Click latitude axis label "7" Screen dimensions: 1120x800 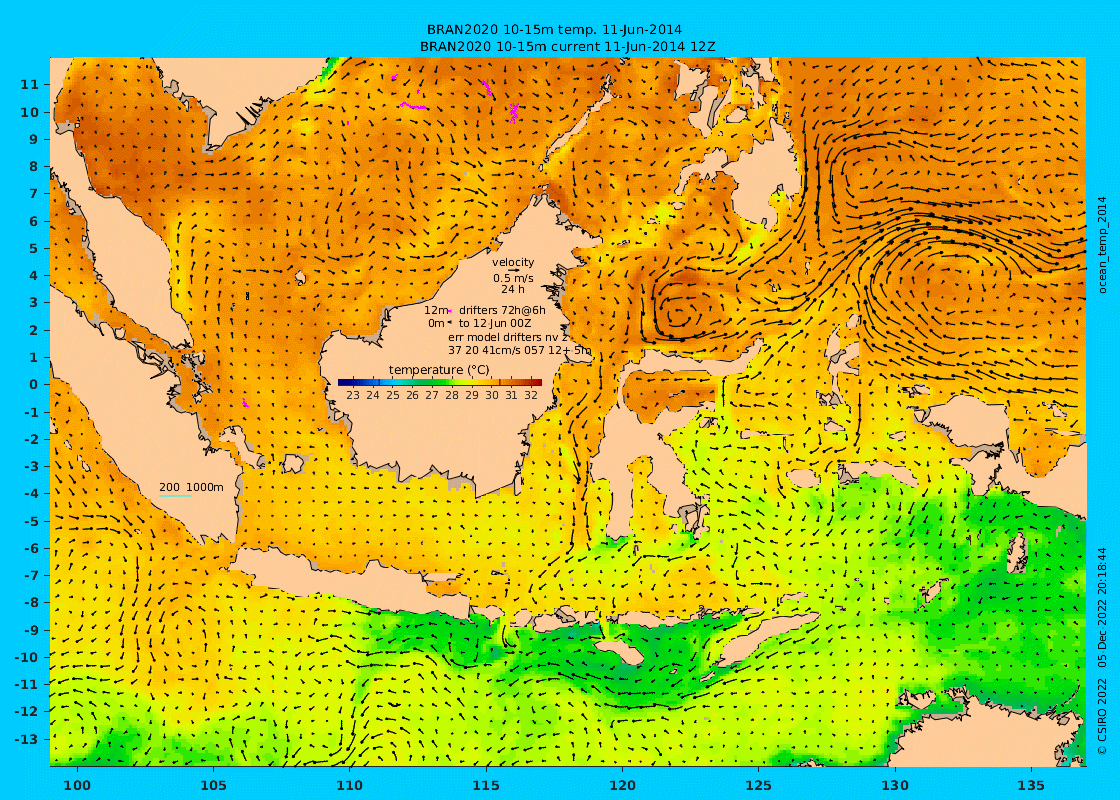coord(34,194)
